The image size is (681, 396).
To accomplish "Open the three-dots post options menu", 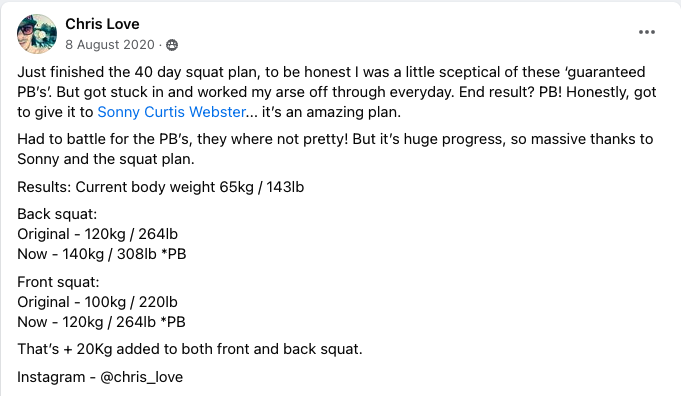I will click(x=647, y=32).
